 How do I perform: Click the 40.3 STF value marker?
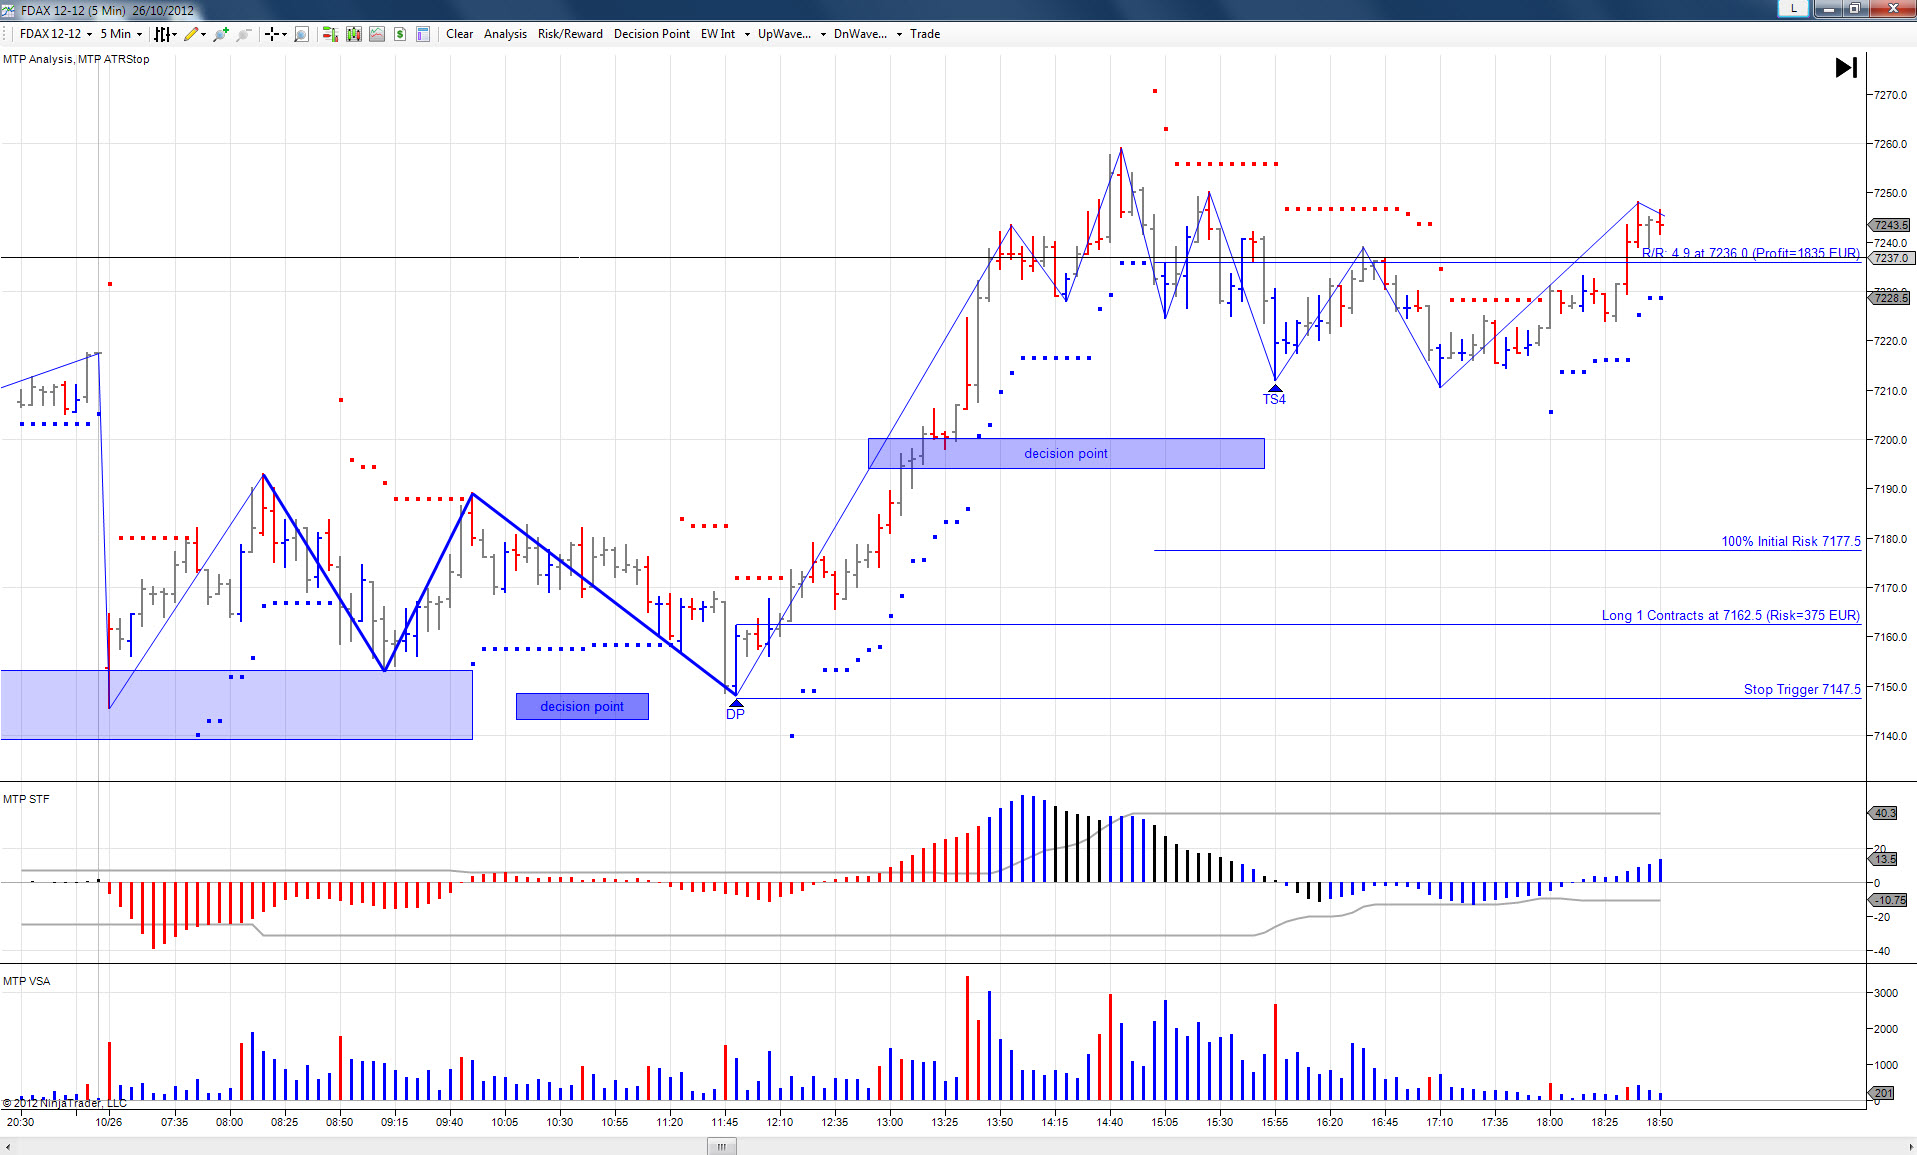click(1884, 813)
